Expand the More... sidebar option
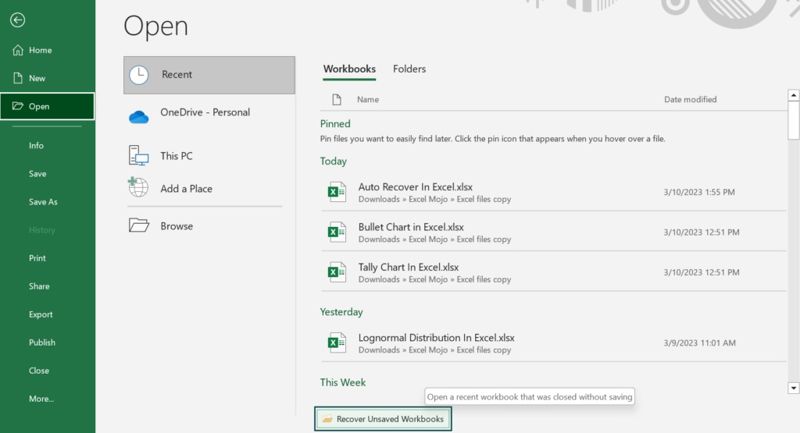Screen dimensions: 800x433 pyautogui.click(x=41, y=399)
